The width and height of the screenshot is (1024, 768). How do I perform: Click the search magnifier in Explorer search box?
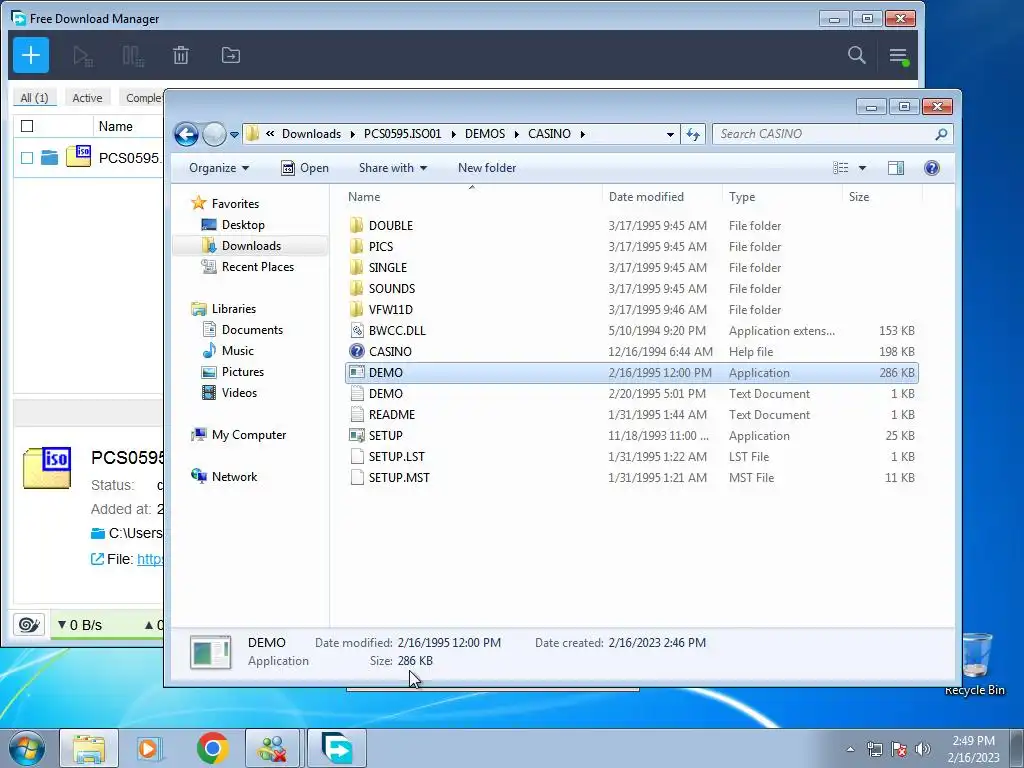pyautogui.click(x=940, y=134)
